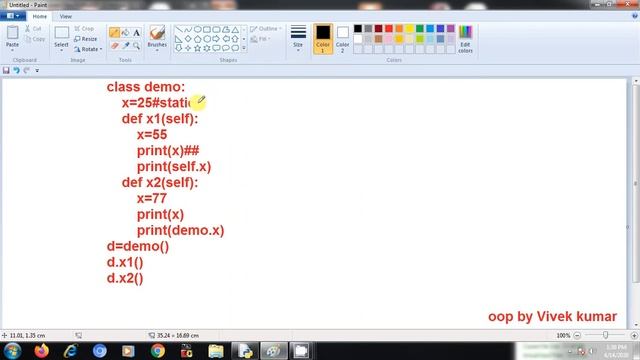The width and height of the screenshot is (640, 360).
Task: Select the Eraser tool
Action: point(114,45)
